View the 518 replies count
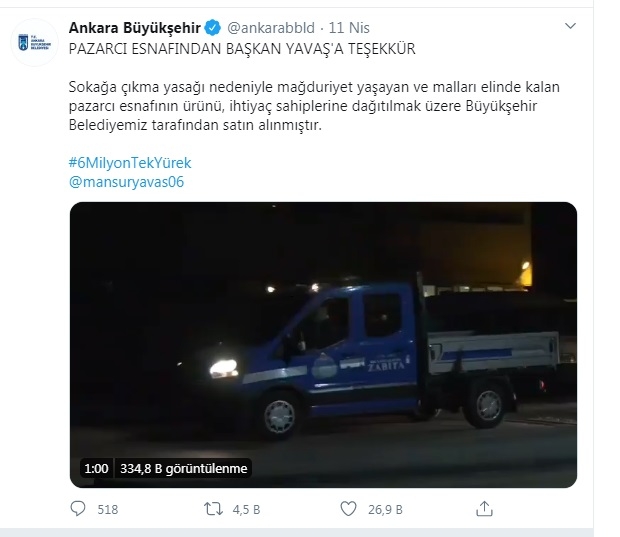 tap(108, 509)
